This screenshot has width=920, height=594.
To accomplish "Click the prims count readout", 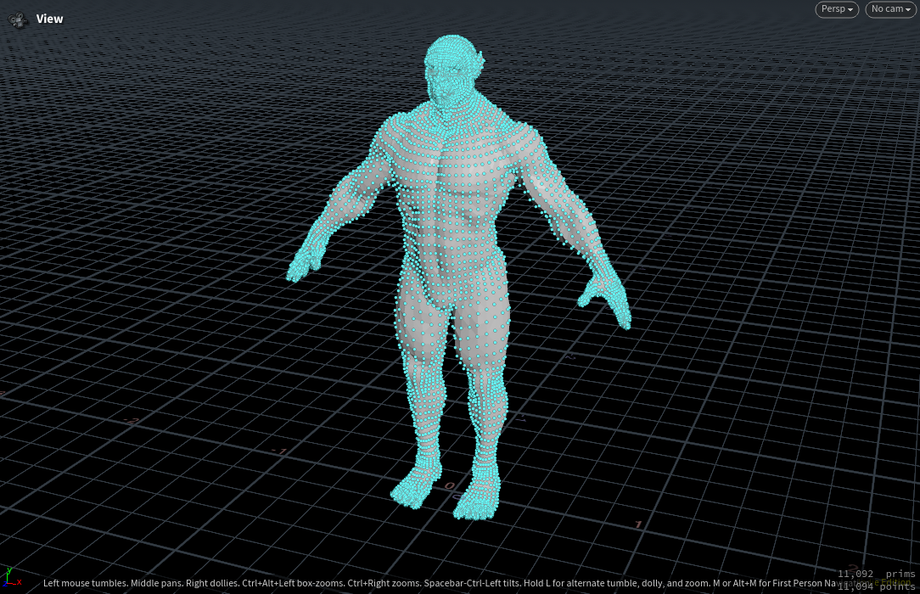I will pos(876,574).
